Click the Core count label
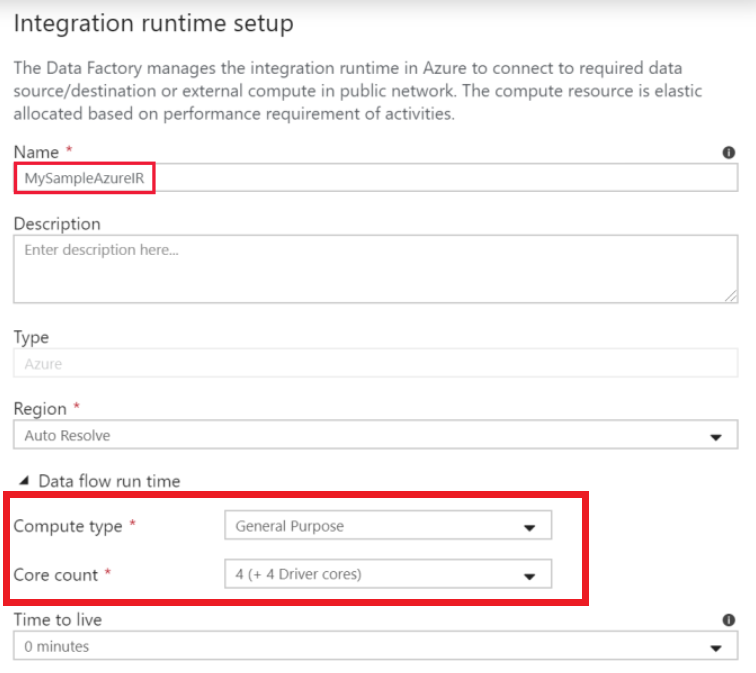Viewport: 756px width, 673px height. (x=56, y=575)
